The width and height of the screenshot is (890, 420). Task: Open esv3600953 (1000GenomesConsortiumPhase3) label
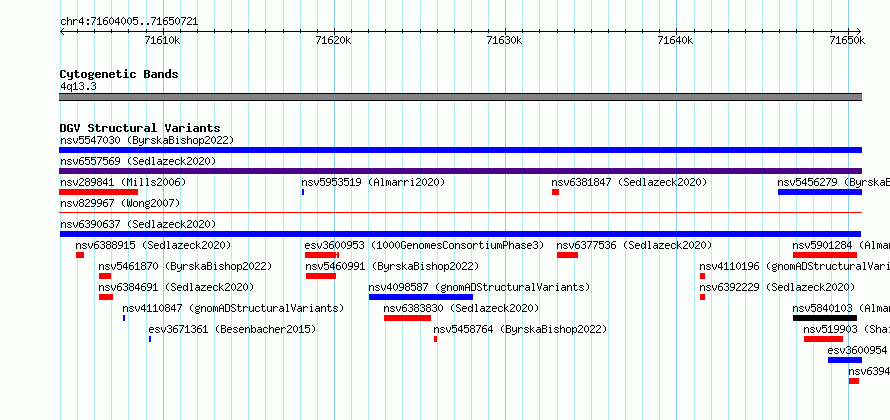pos(424,246)
